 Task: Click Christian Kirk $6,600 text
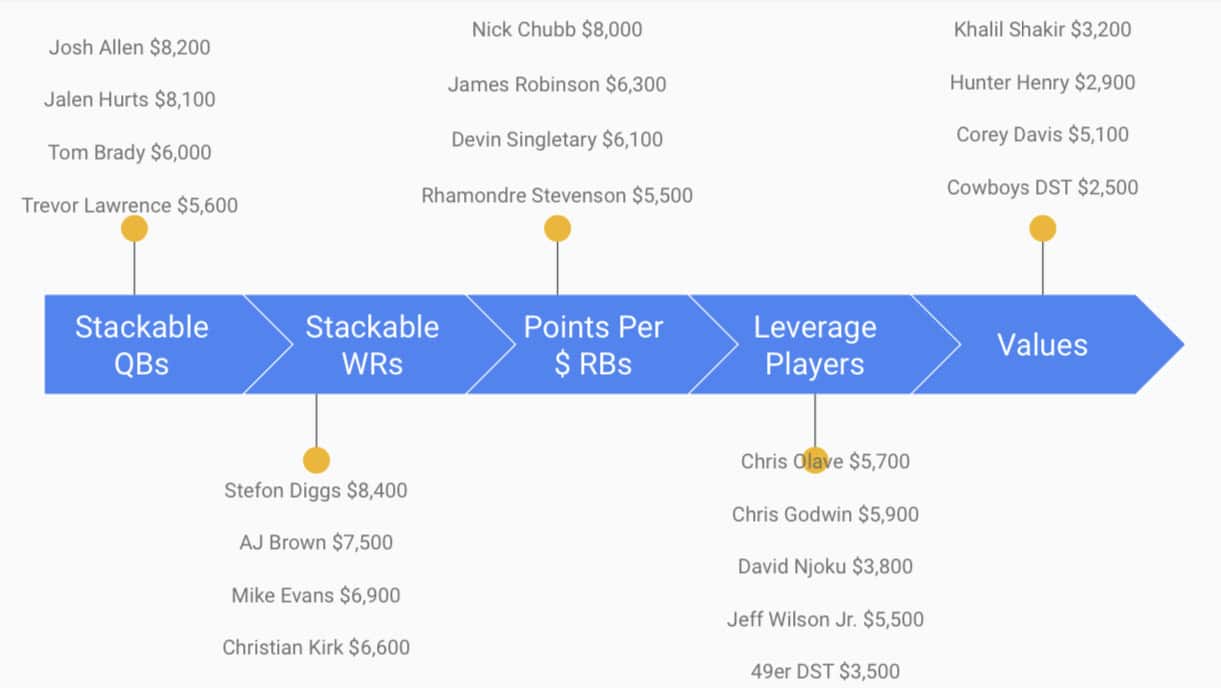[x=316, y=647]
